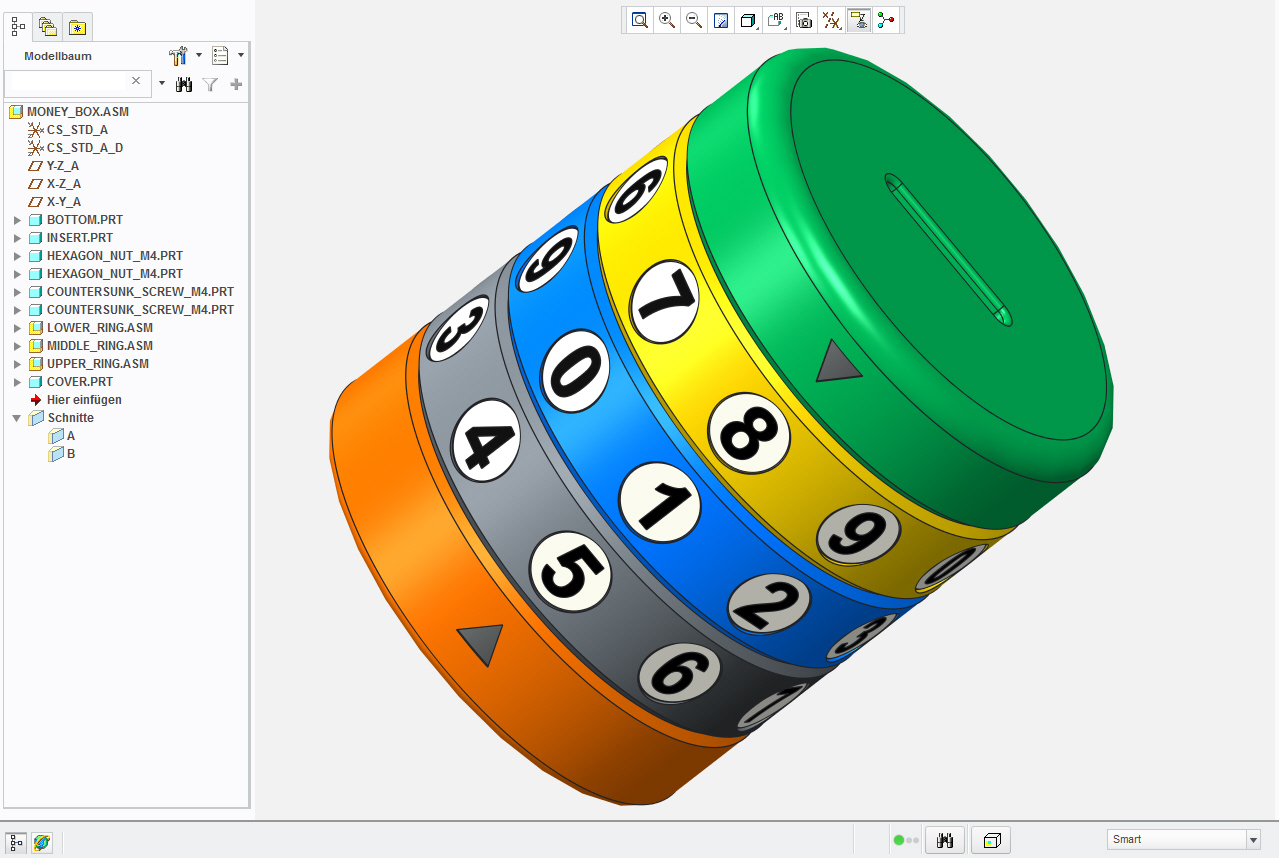This screenshot has width=1279, height=858.
Task: Click the plus add icon in the tree toolbar
Action: (x=237, y=85)
